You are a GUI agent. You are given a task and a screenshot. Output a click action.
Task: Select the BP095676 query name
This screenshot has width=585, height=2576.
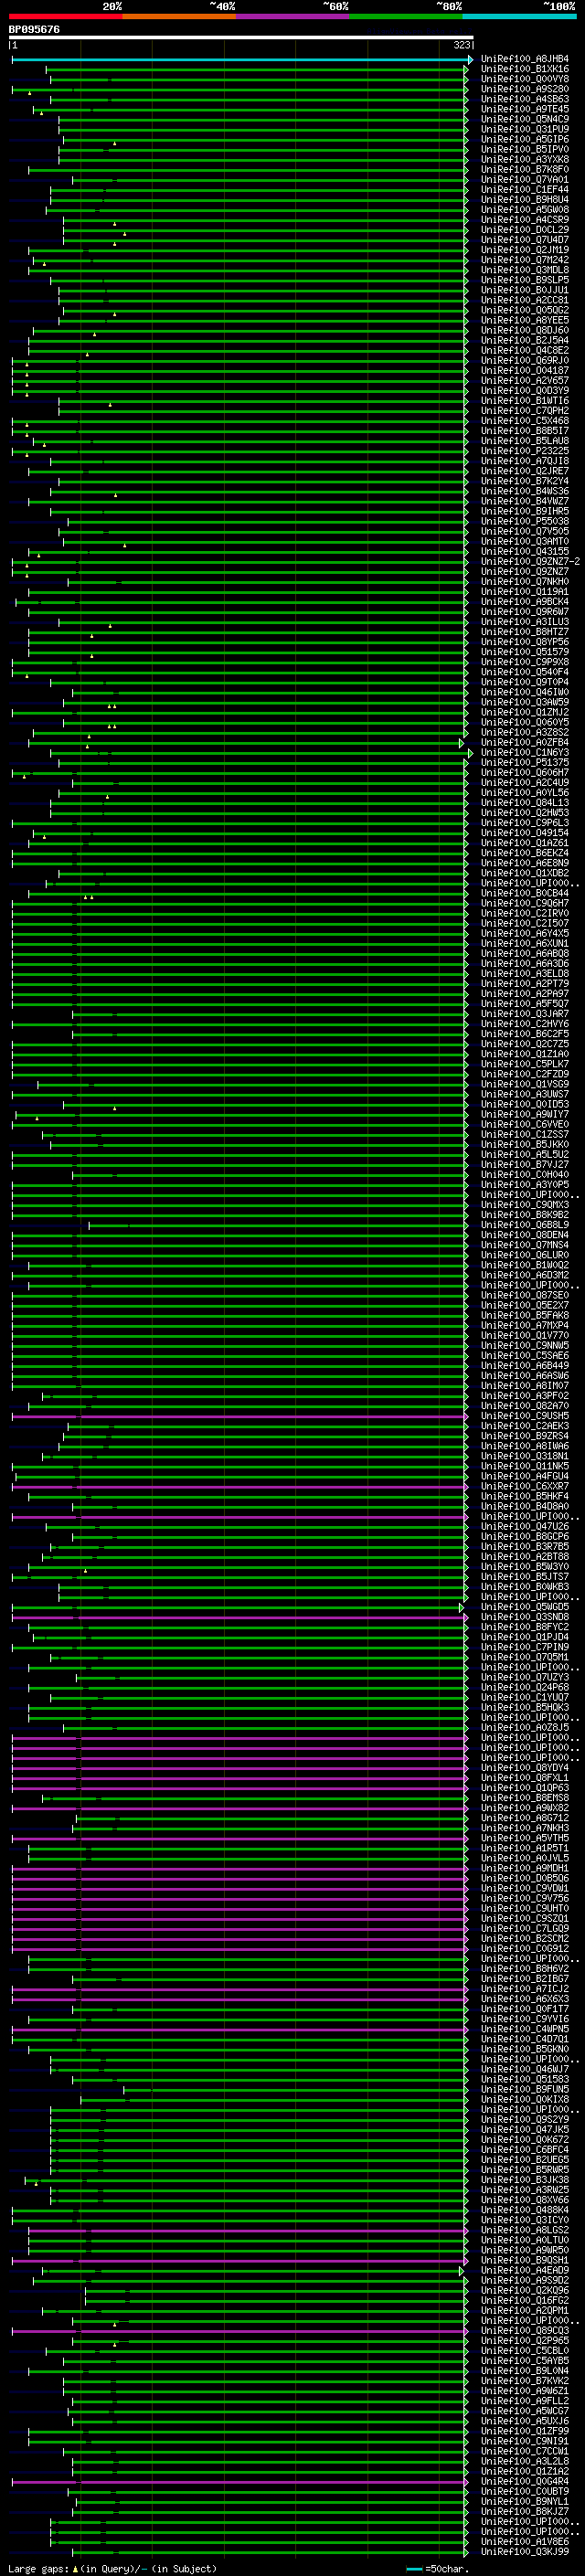(x=34, y=29)
